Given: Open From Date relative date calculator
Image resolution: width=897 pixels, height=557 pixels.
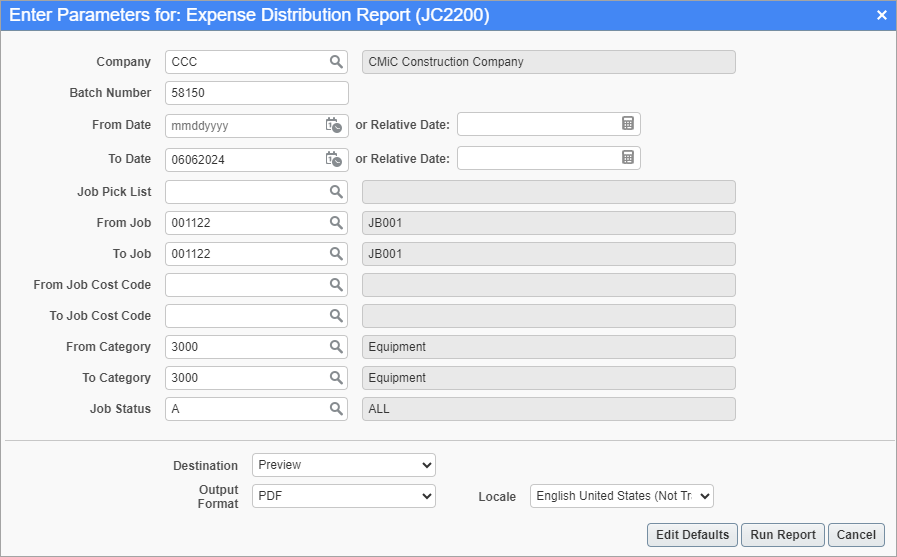Looking at the screenshot, I should [x=628, y=124].
